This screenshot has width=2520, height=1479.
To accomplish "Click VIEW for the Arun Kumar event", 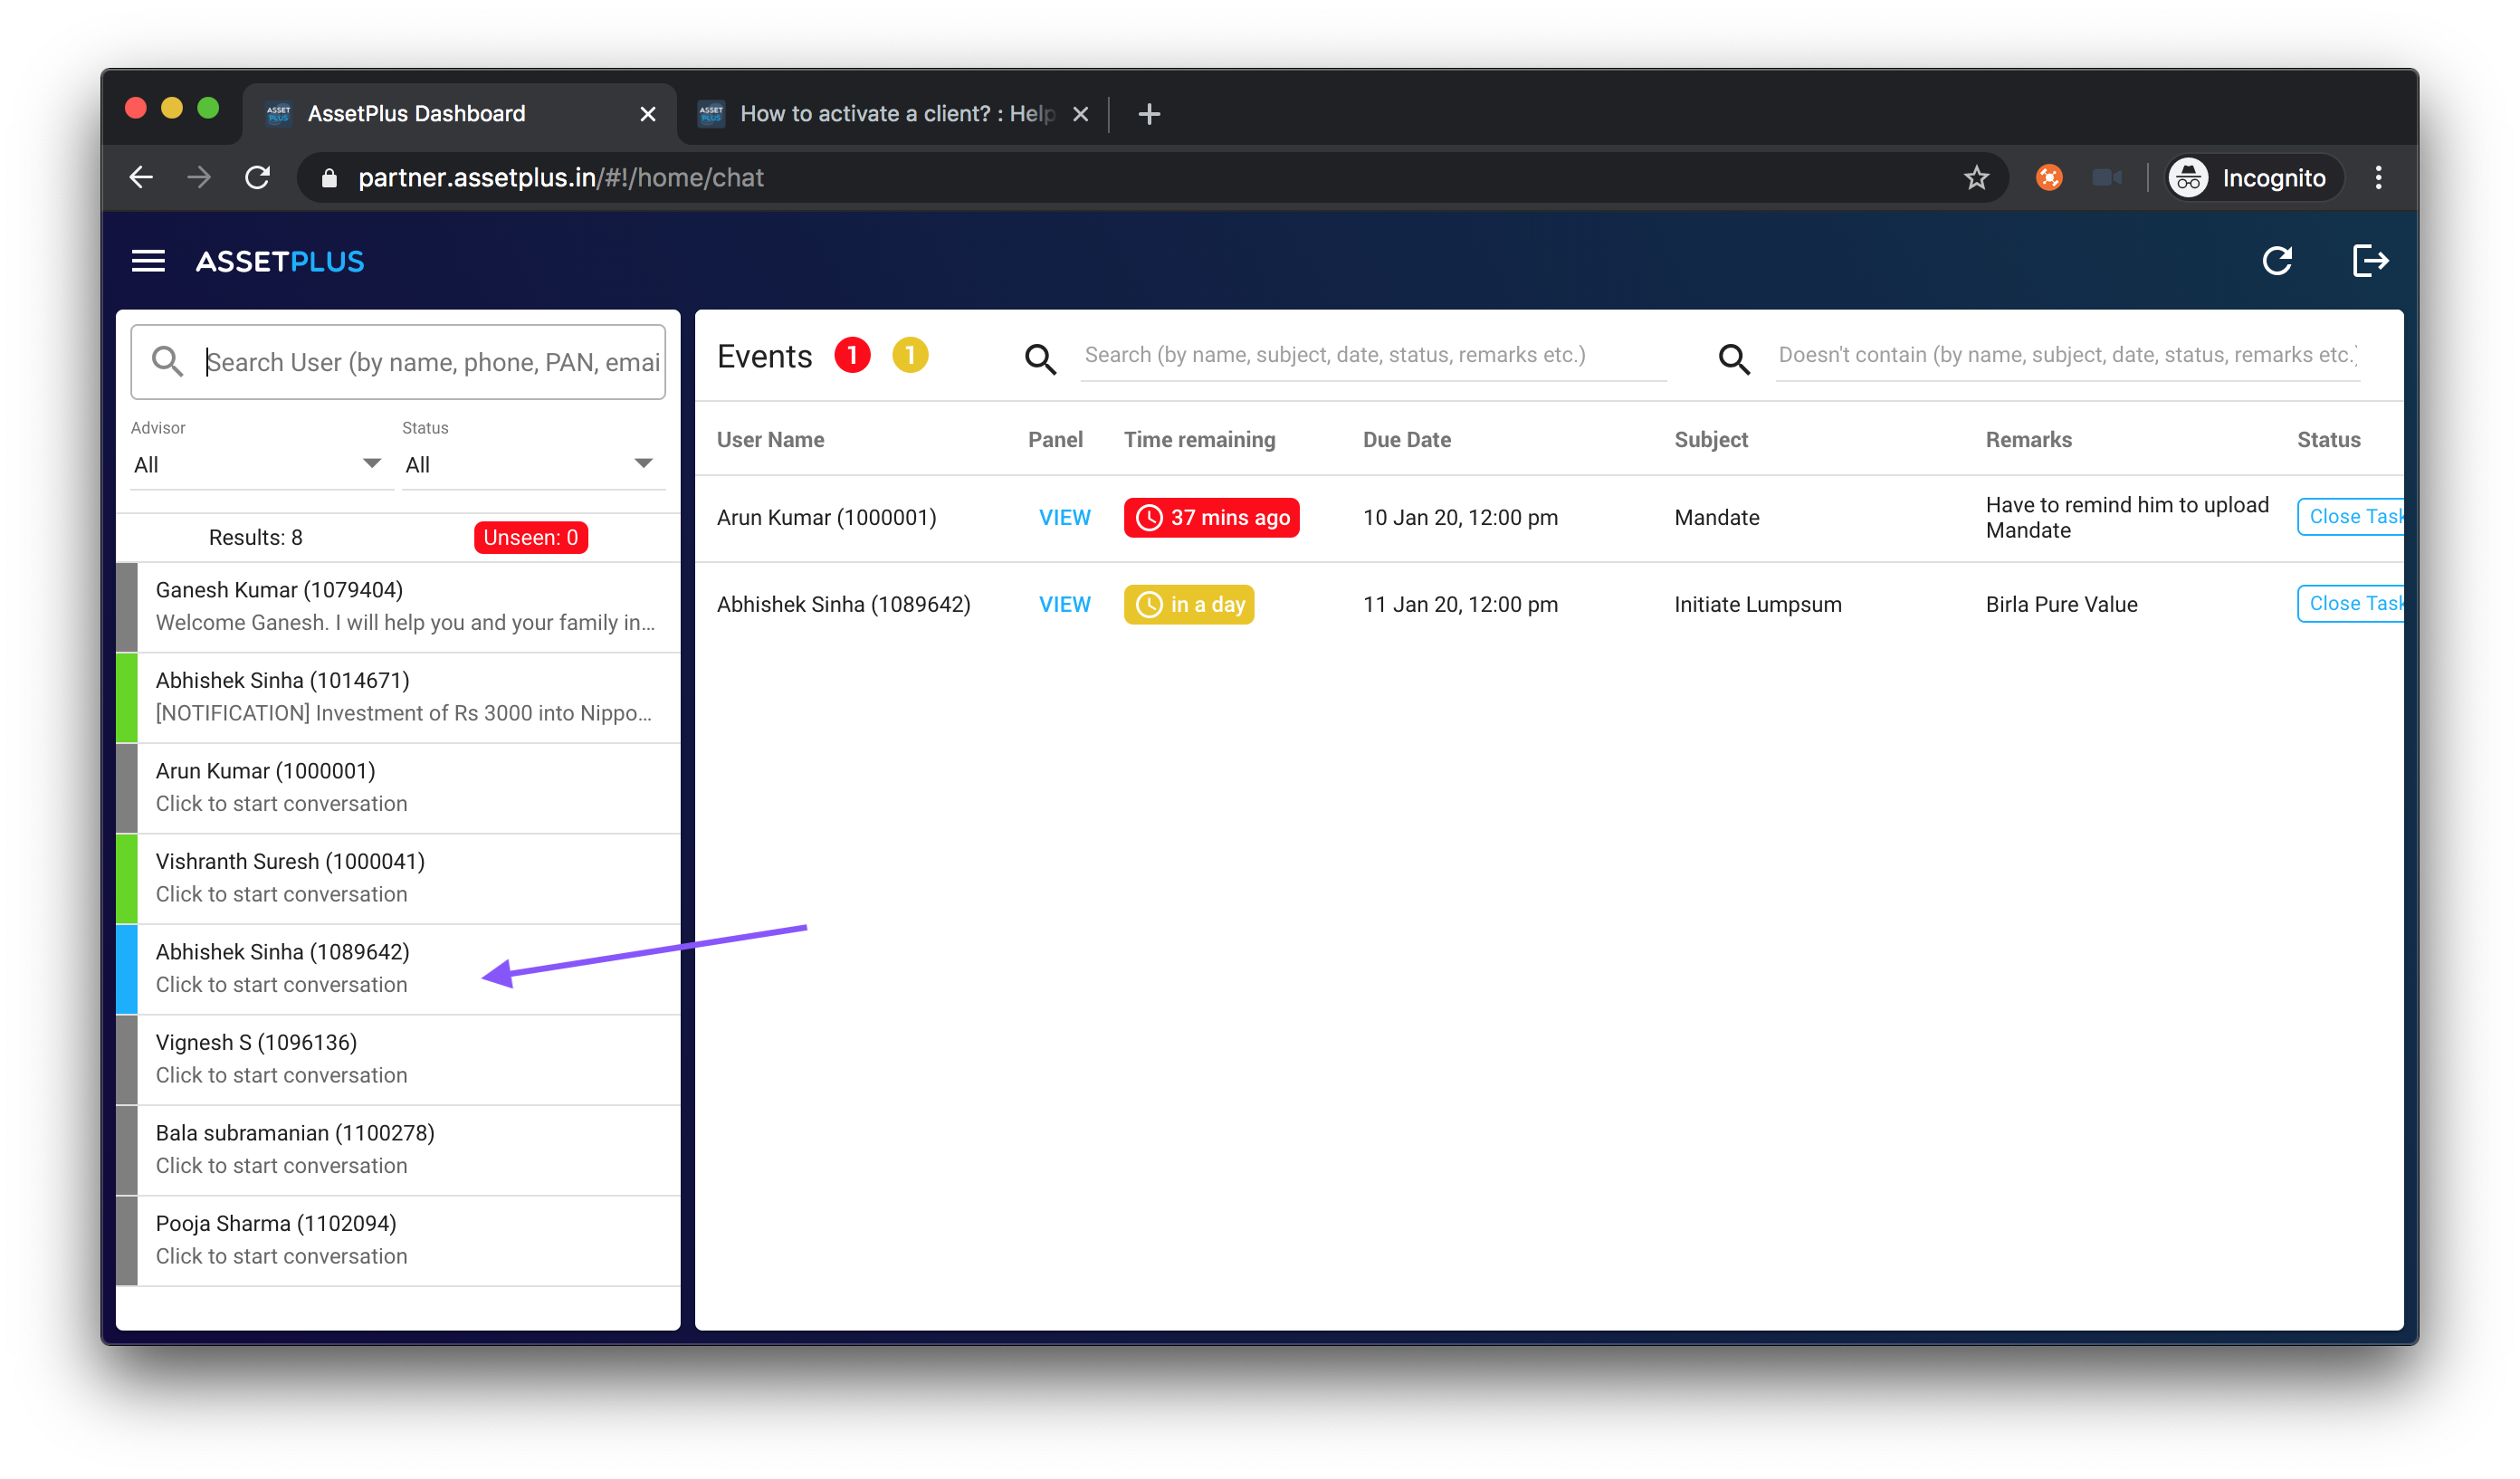I will point(1064,518).
